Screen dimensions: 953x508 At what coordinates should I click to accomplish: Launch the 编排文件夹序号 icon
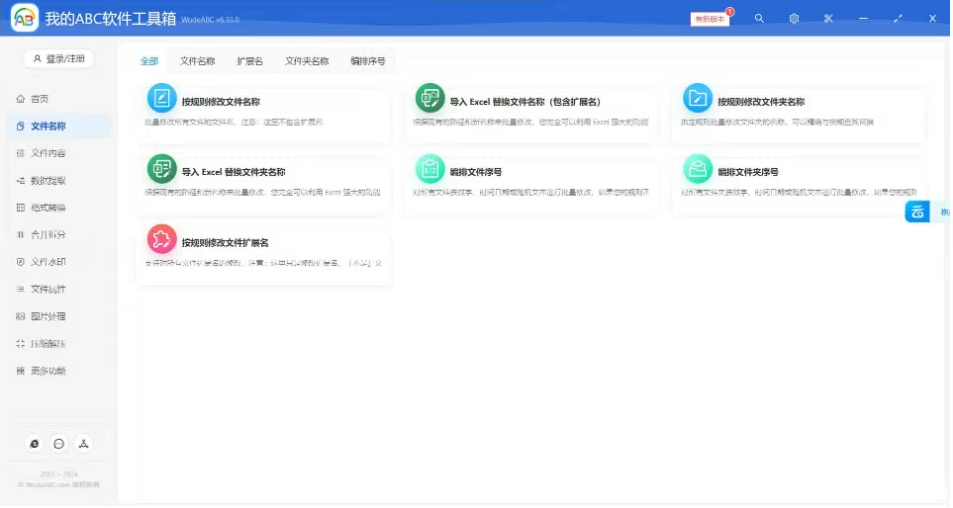pos(697,169)
